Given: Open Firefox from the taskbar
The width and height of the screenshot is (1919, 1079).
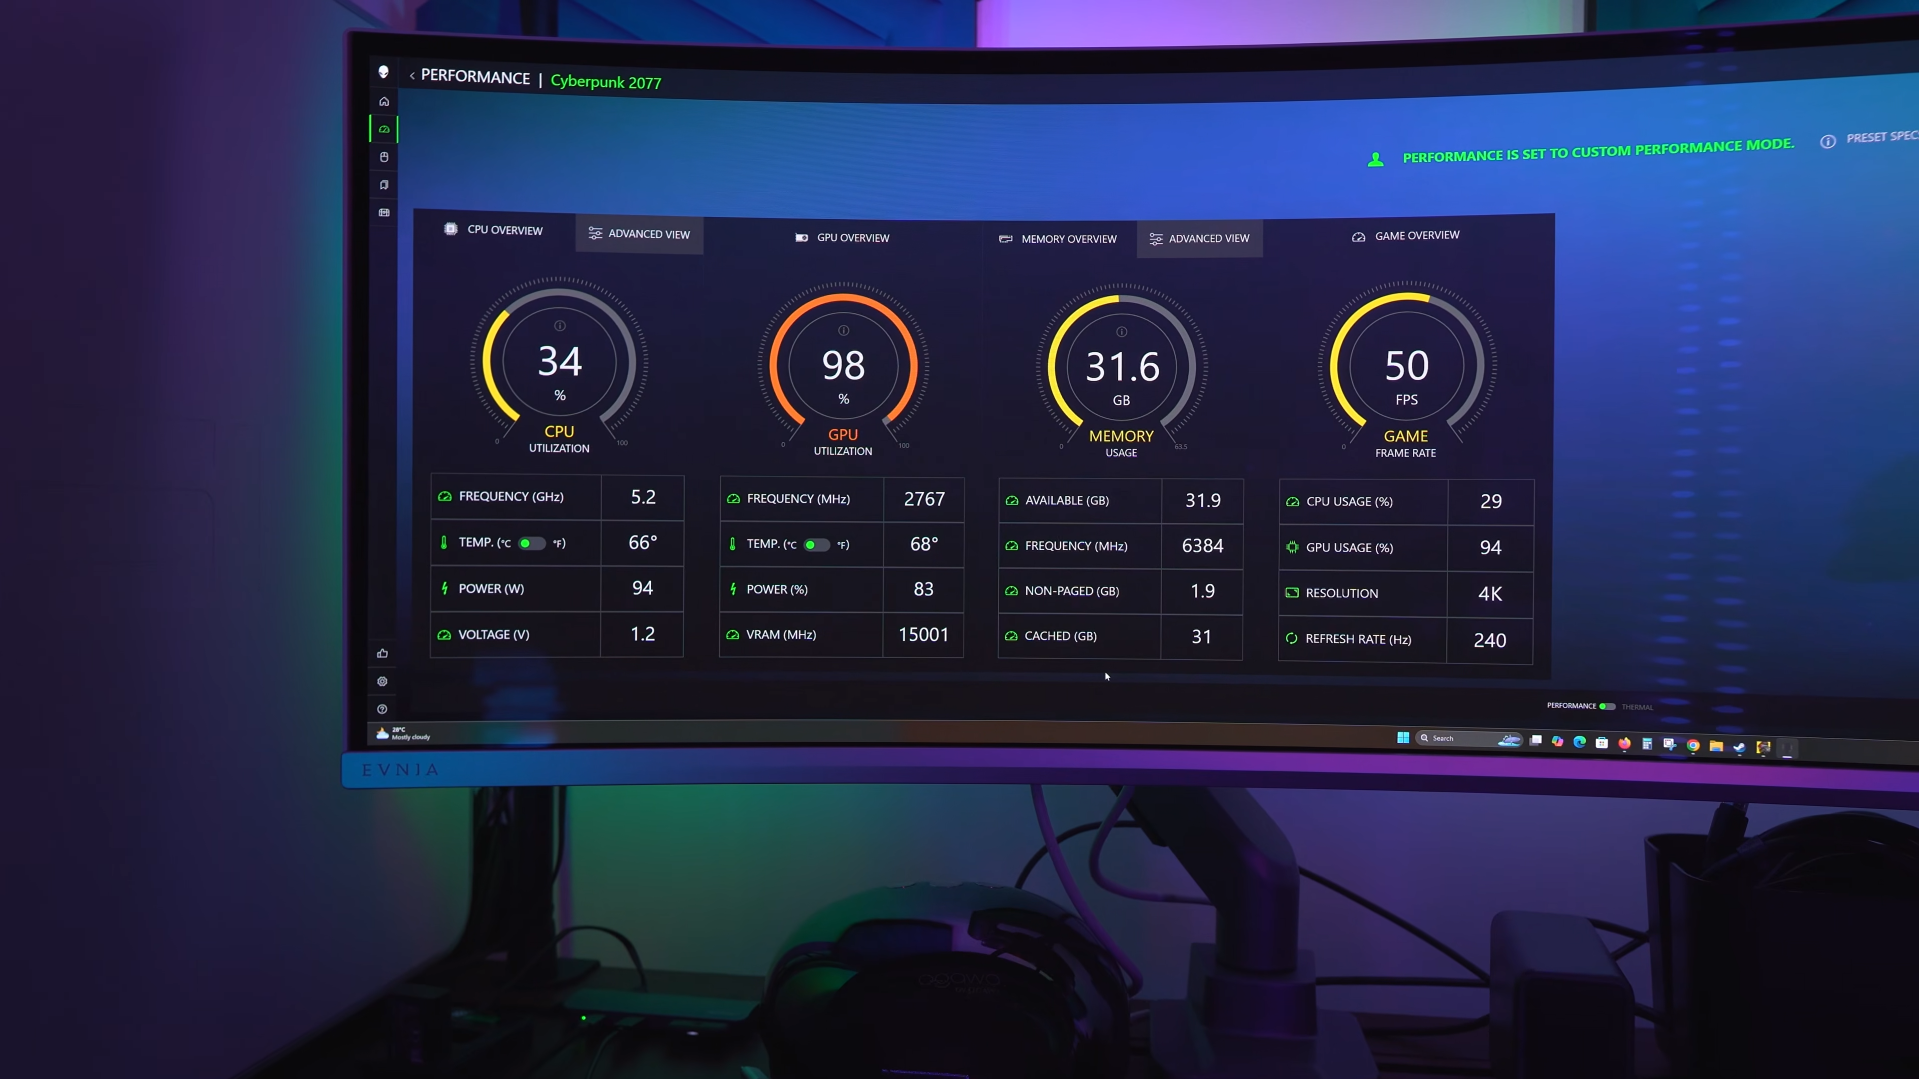Looking at the screenshot, I should [1625, 744].
